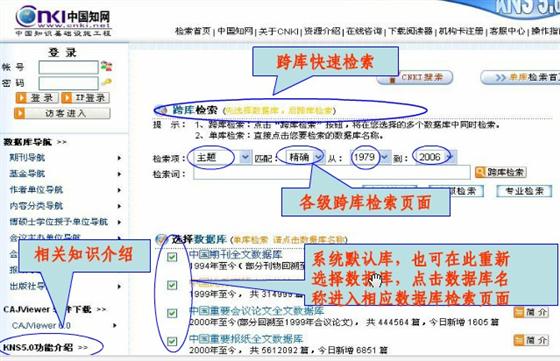This screenshot has width=560, height=361.
Task: Click the 简介 icon for conference papers database
Action: [x=519, y=312]
